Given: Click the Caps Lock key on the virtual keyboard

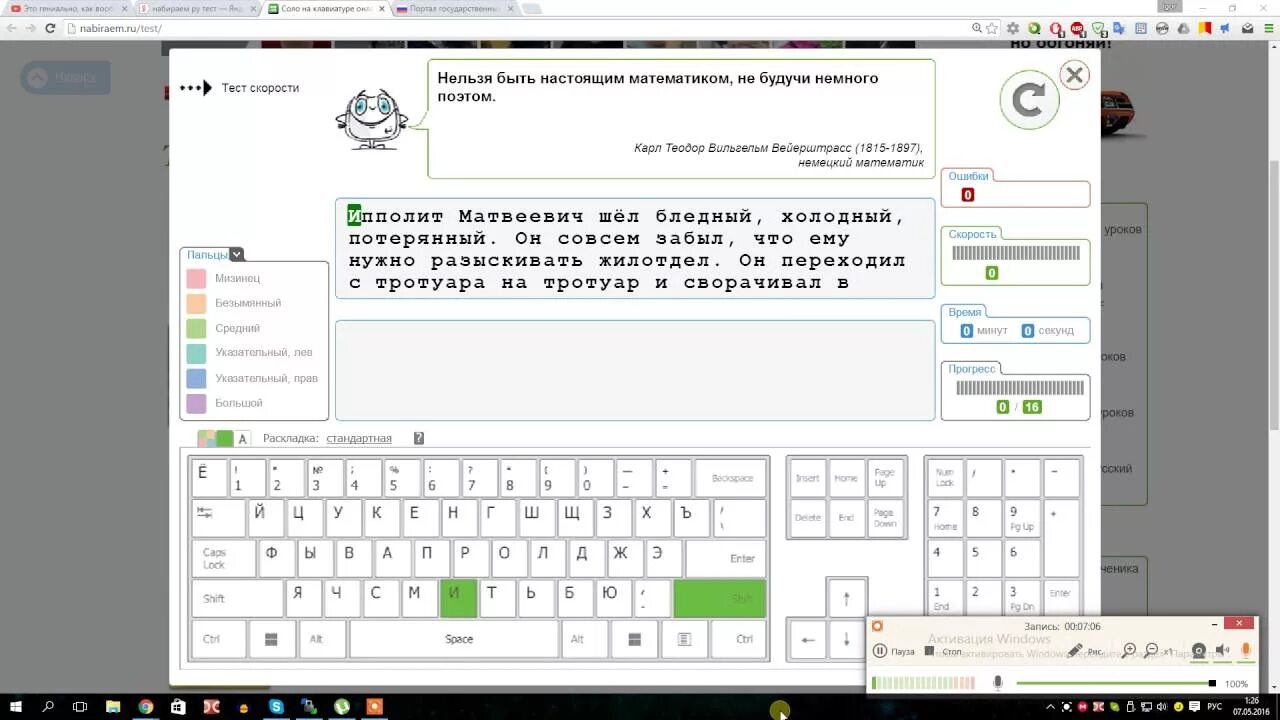Looking at the screenshot, I should 224,558.
